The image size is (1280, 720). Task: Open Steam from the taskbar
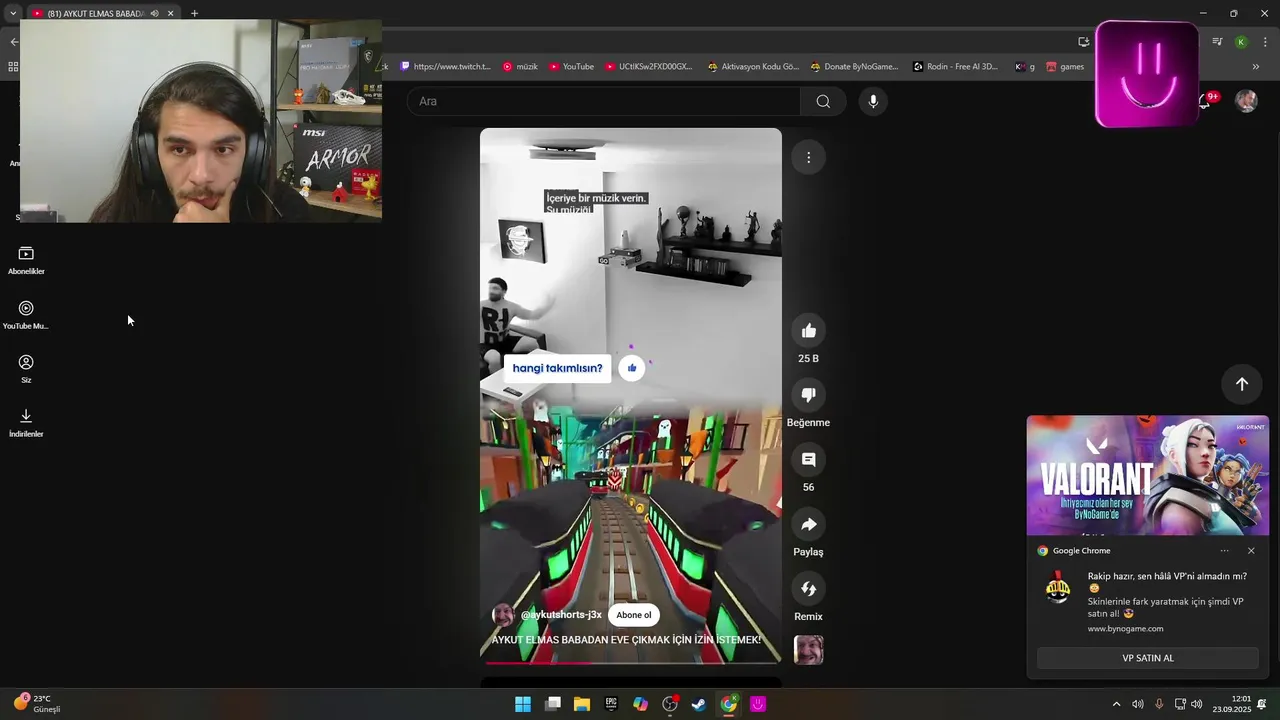pyautogui.click(x=699, y=704)
